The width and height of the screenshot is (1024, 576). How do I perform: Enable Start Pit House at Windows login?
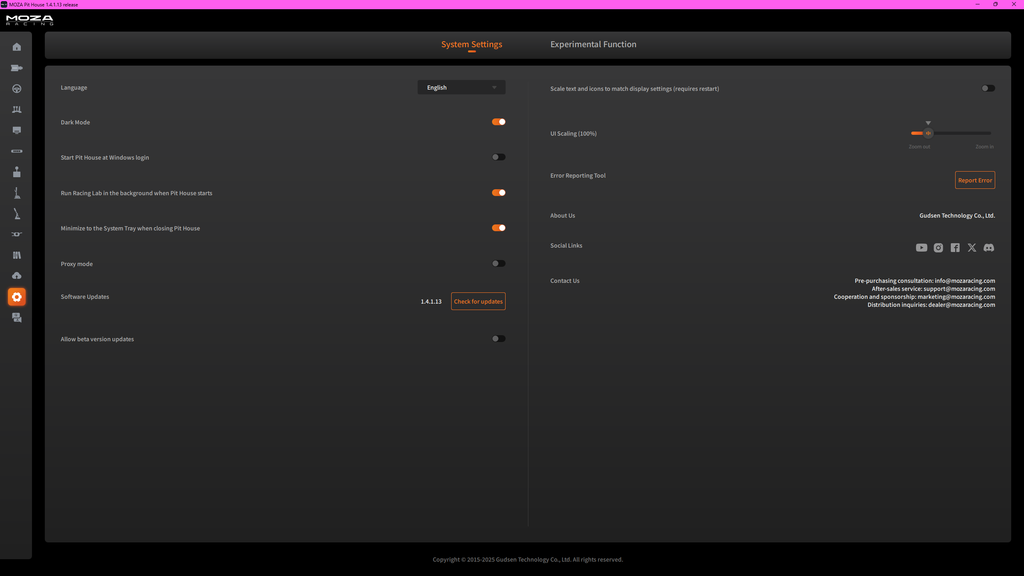(498, 157)
